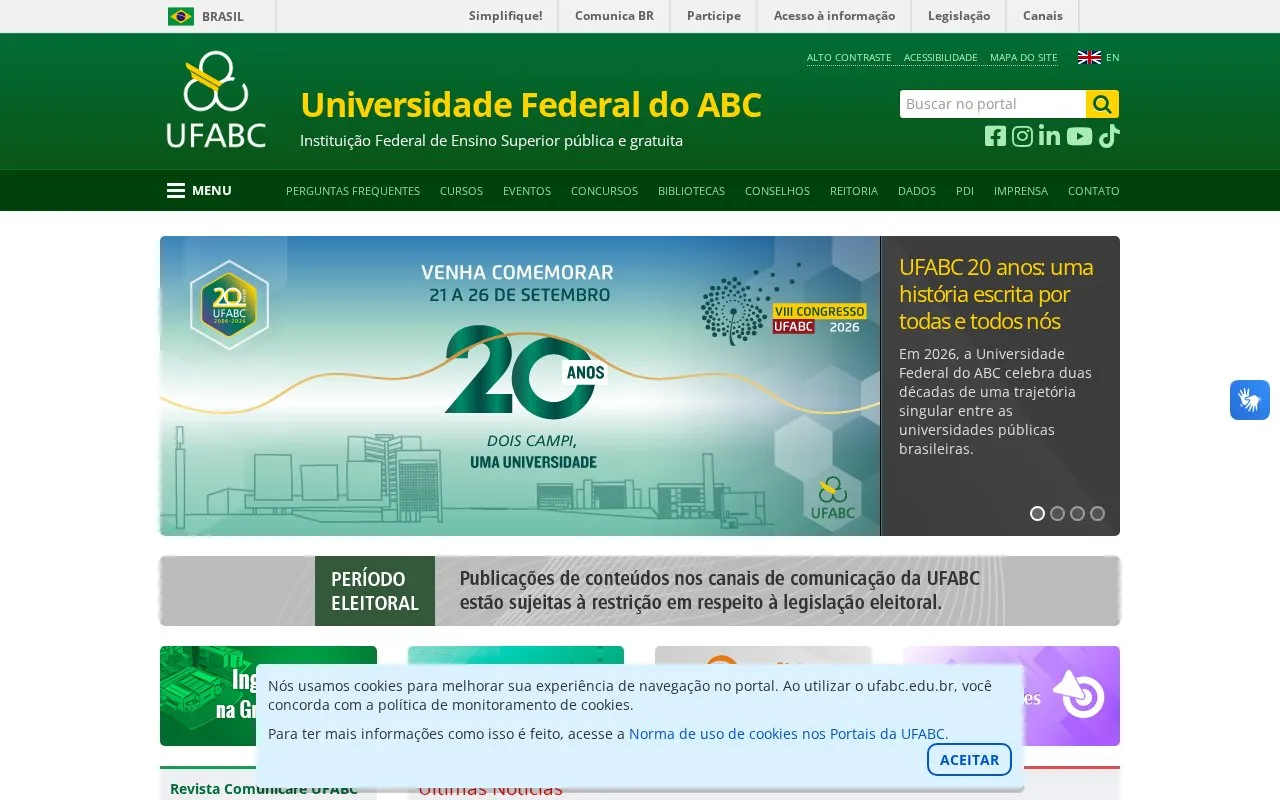Click the UFABC logo in header
Viewport: 1280px width, 800px height.
216,100
